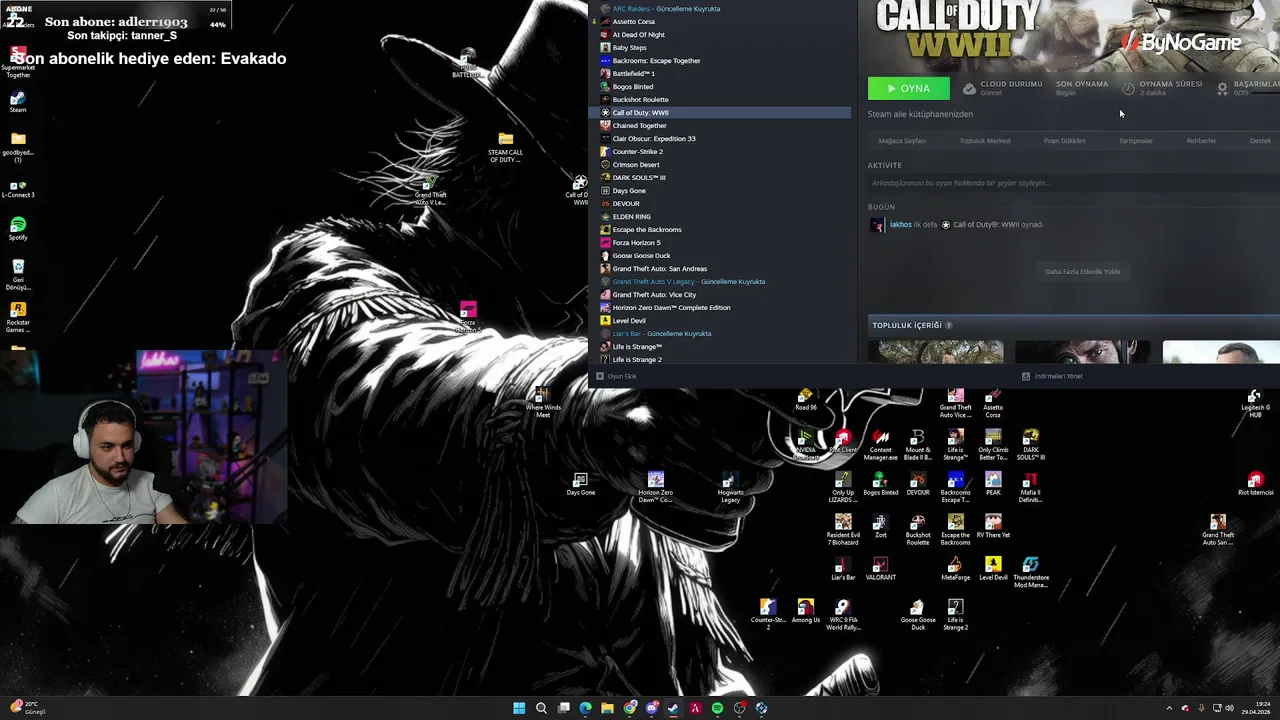Open the Rockstar Games desktop shortcut

17,317
